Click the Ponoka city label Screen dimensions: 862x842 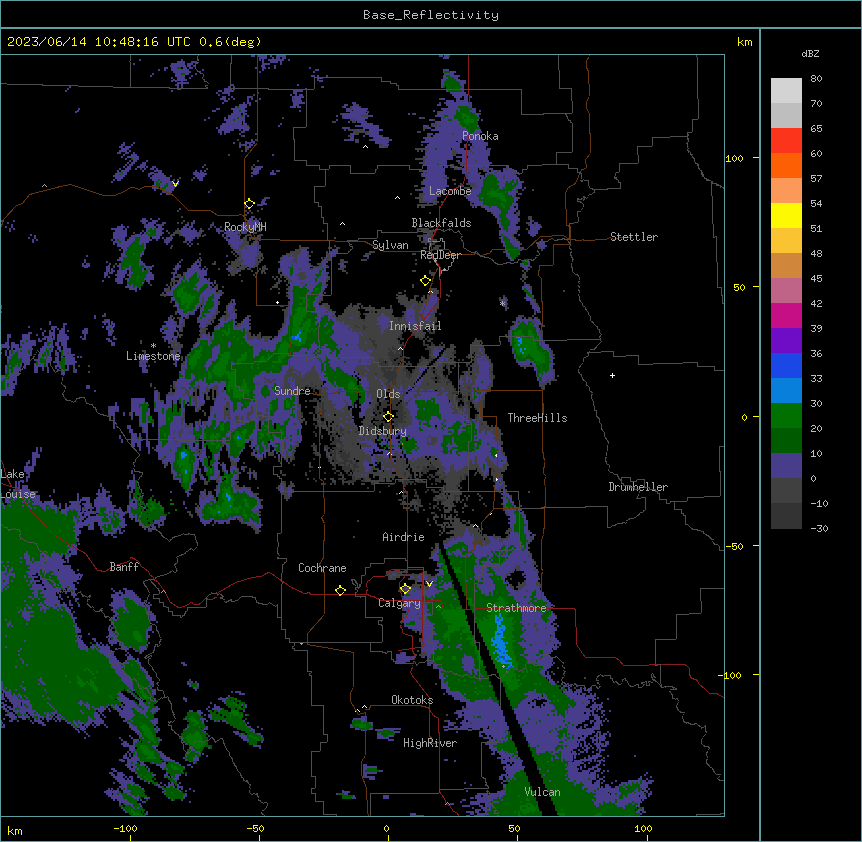click(480, 136)
